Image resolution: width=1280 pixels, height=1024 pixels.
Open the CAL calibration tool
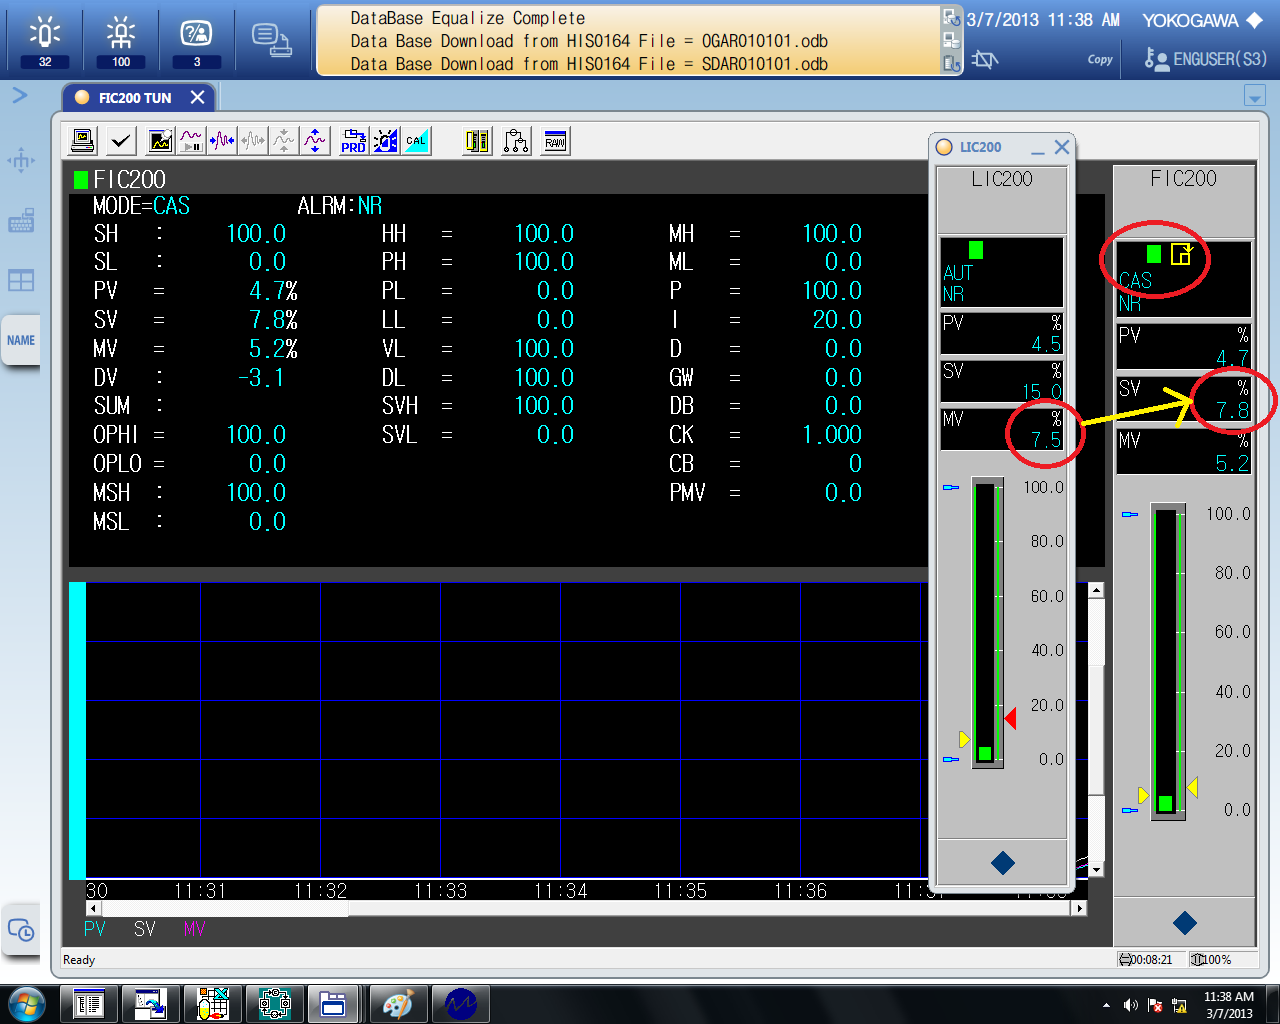(416, 140)
